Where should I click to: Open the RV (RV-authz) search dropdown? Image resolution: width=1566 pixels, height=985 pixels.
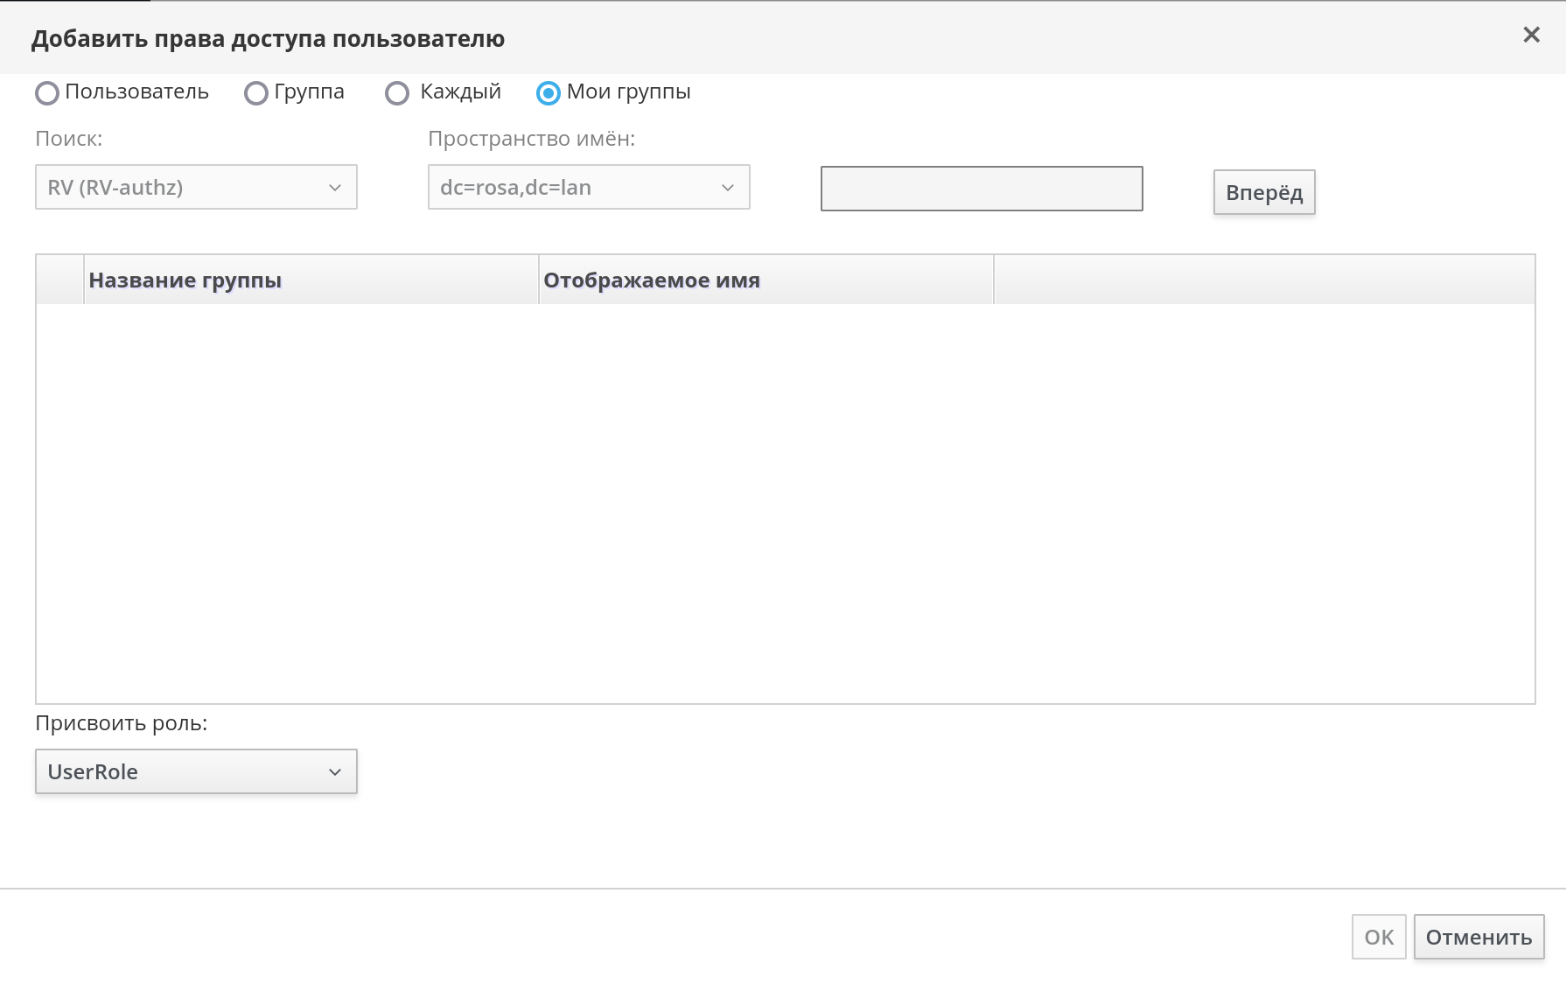click(196, 188)
